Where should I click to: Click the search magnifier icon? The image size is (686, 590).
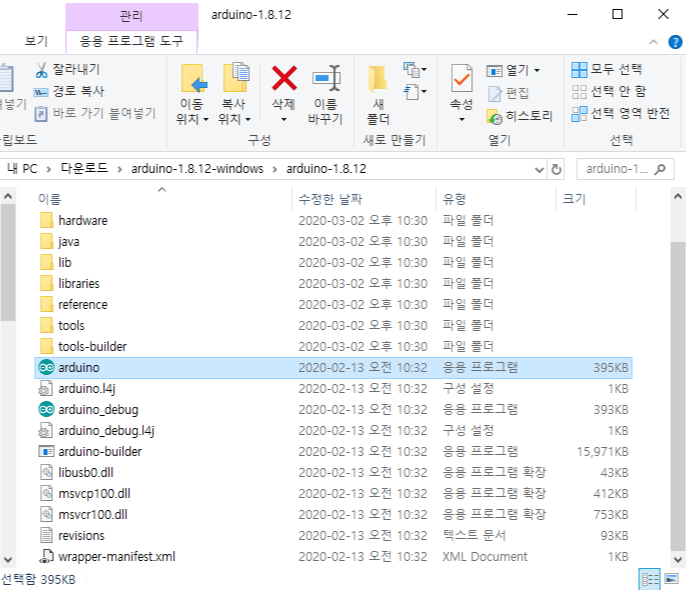[660, 169]
